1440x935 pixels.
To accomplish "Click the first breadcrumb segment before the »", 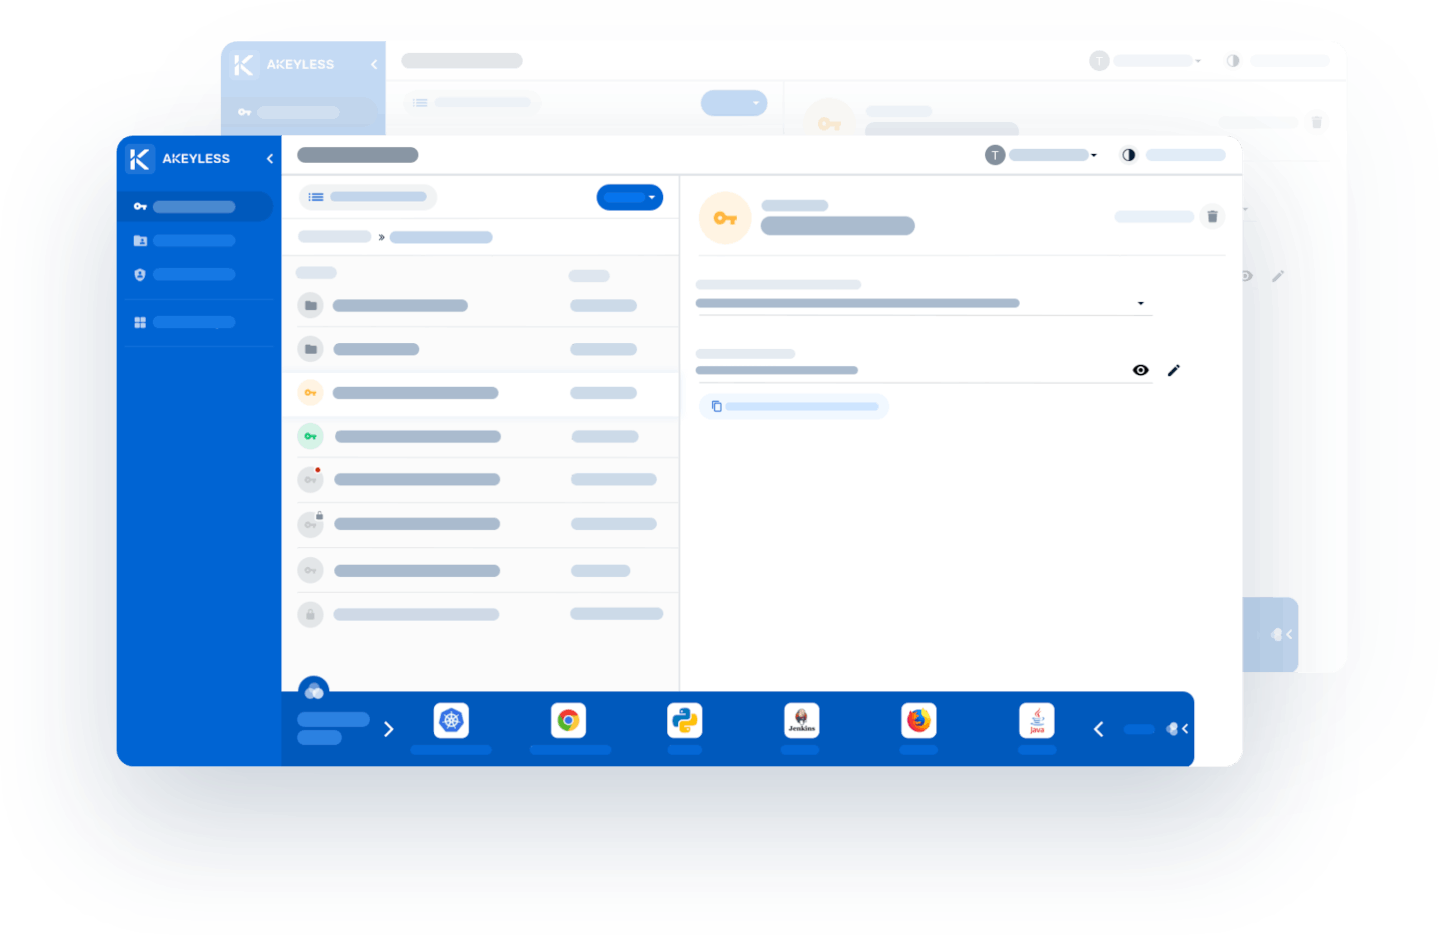I will click(335, 237).
